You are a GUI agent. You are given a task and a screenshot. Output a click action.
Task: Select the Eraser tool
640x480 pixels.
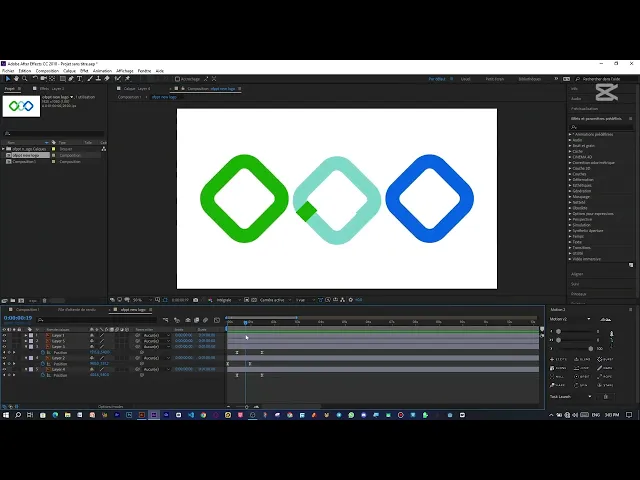[107, 79]
